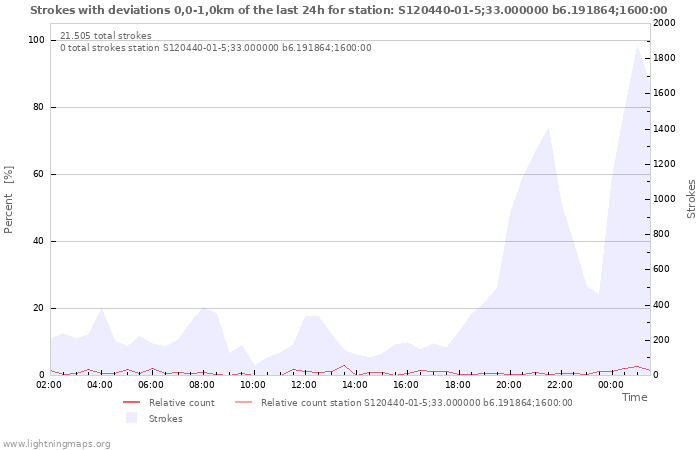Viewport: 700px width, 450px height.
Task: Click the 2000 label on strokes axis
Action: (664, 23)
